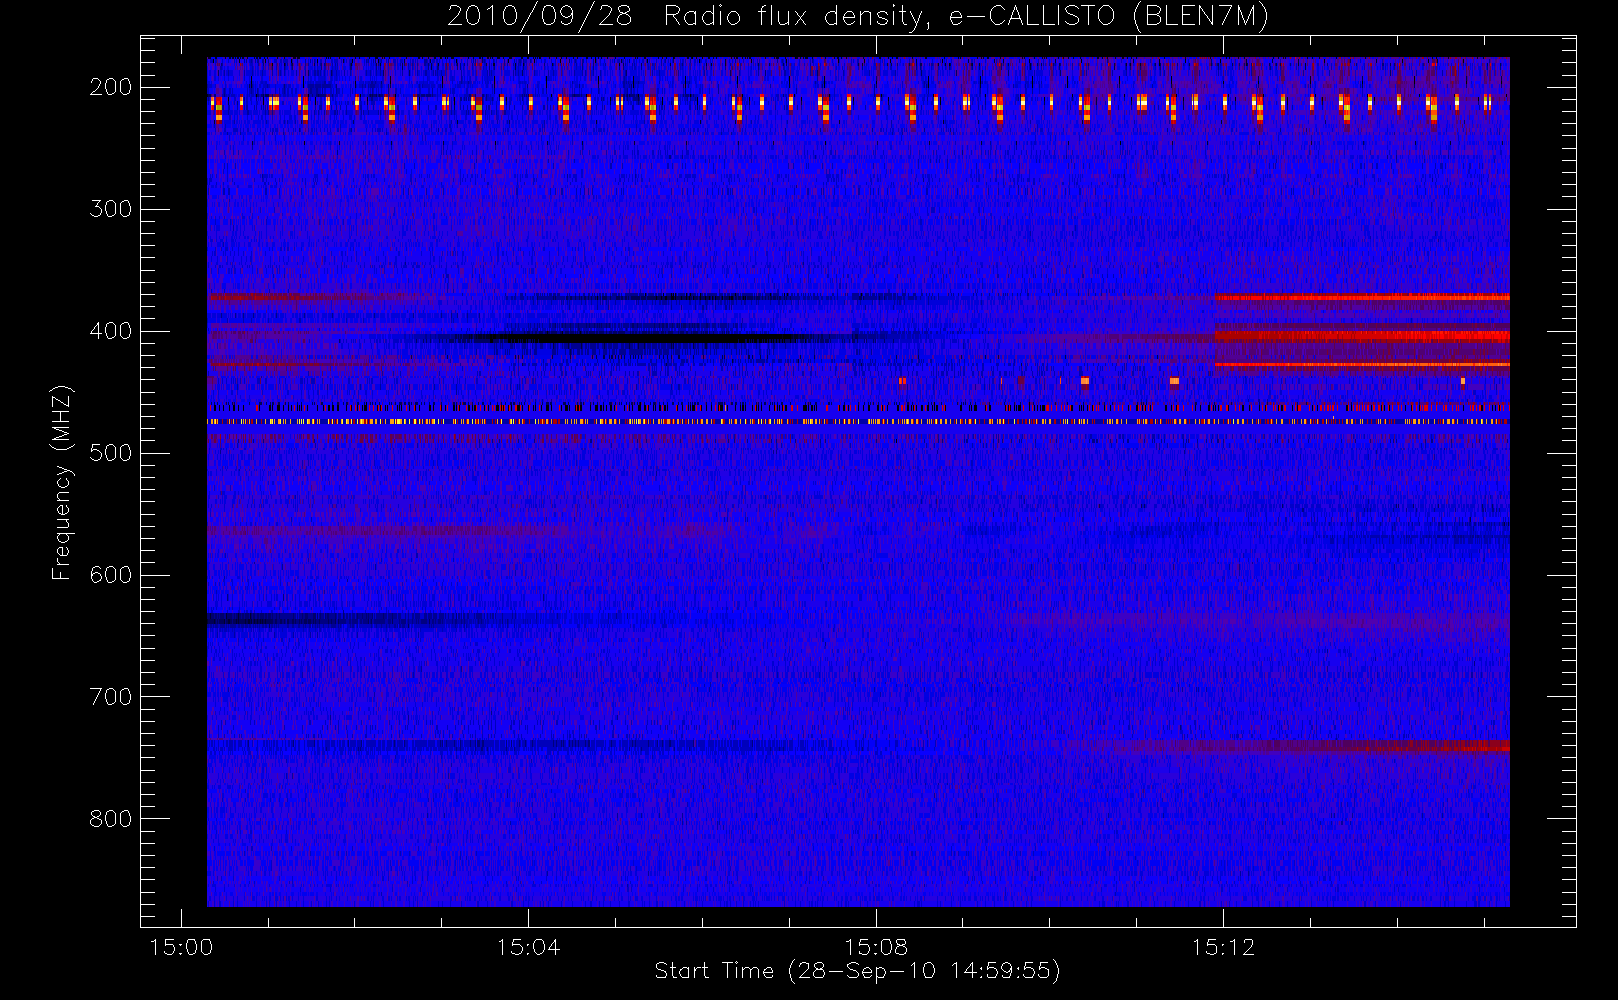1618x1000 pixels.
Task: Click the bright red emission band near 370 MHz after 15:12
Action: pyautogui.click(x=1362, y=297)
